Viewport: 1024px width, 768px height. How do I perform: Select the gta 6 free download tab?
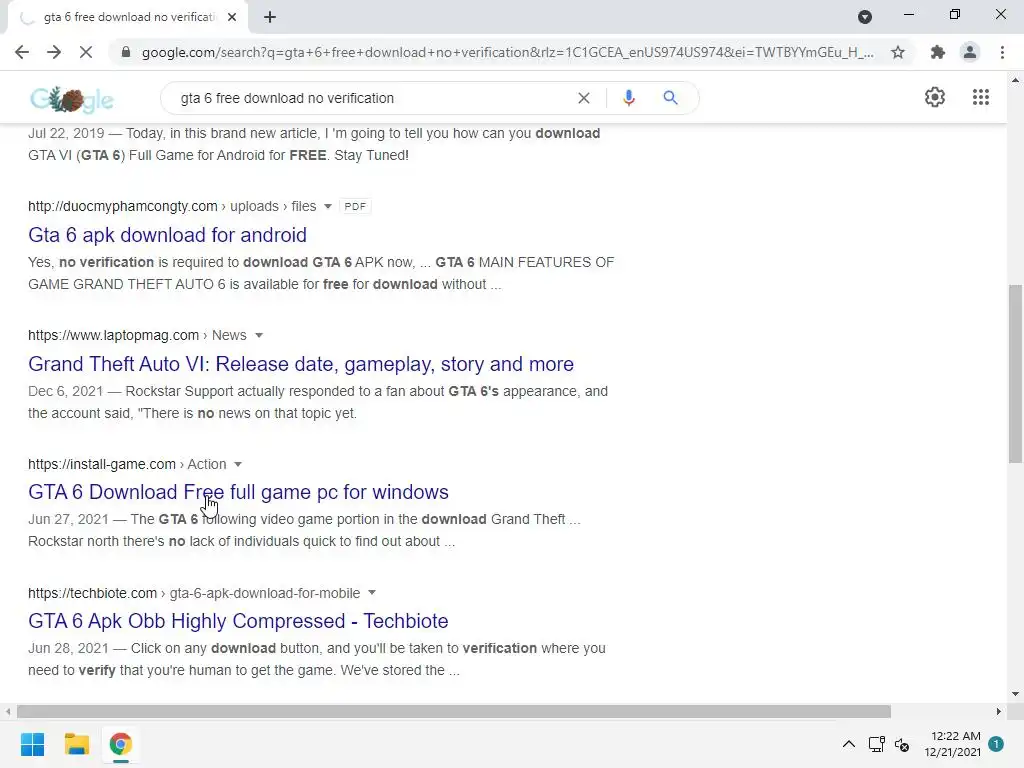[x=127, y=17]
